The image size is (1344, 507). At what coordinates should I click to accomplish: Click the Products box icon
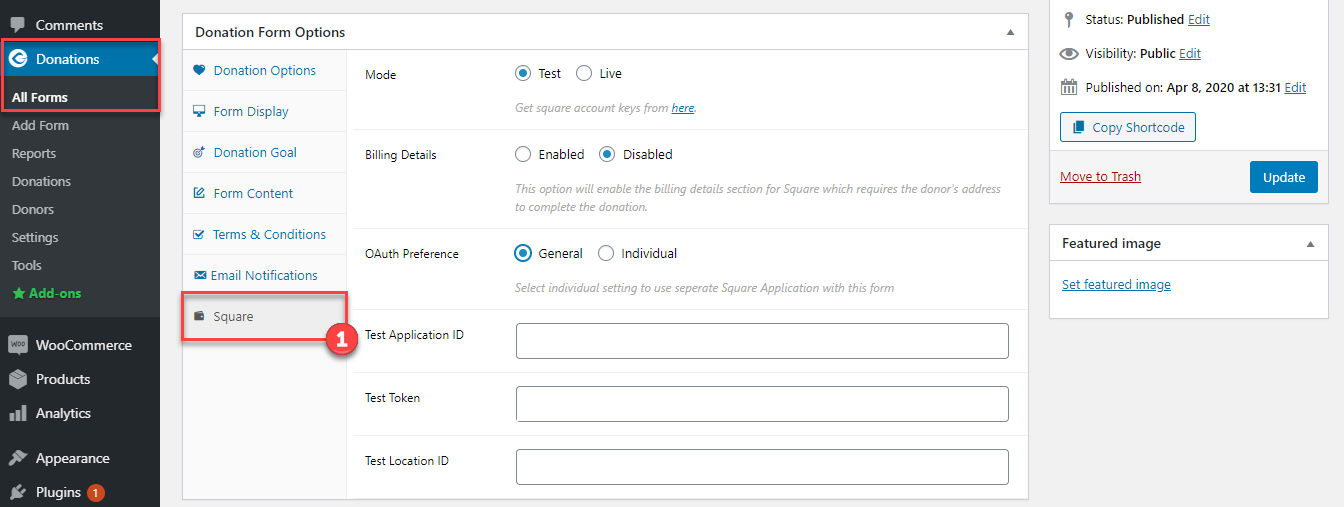pos(18,379)
